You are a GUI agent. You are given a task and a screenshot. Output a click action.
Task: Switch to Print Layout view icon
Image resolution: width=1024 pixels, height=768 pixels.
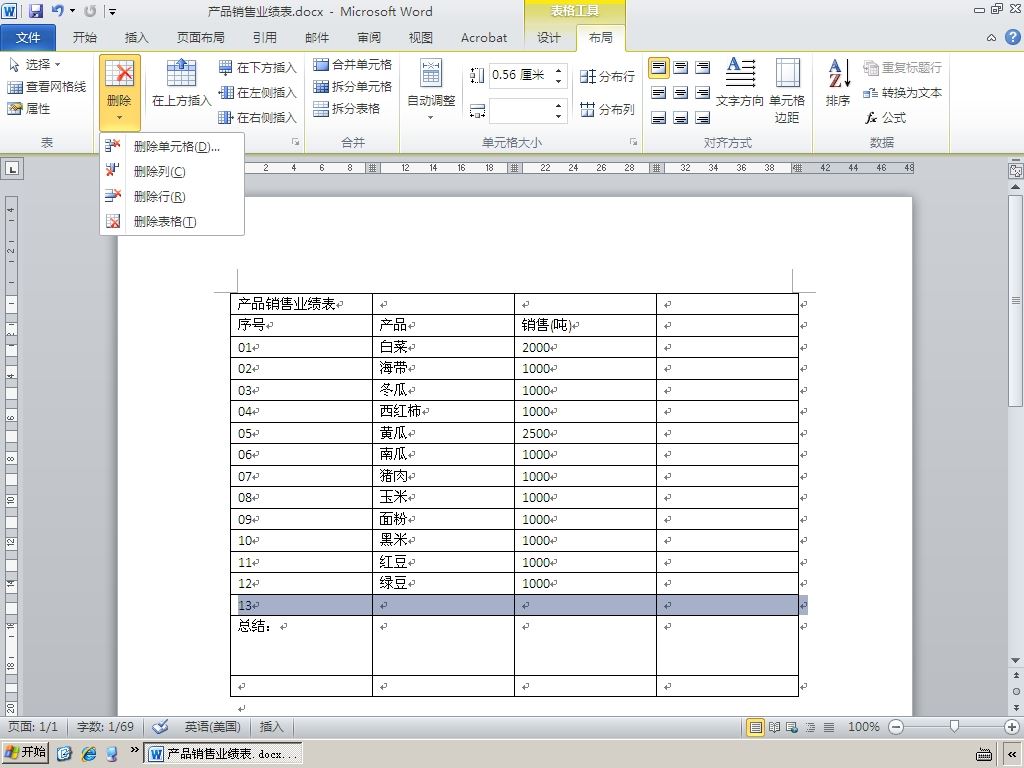pyautogui.click(x=756, y=727)
